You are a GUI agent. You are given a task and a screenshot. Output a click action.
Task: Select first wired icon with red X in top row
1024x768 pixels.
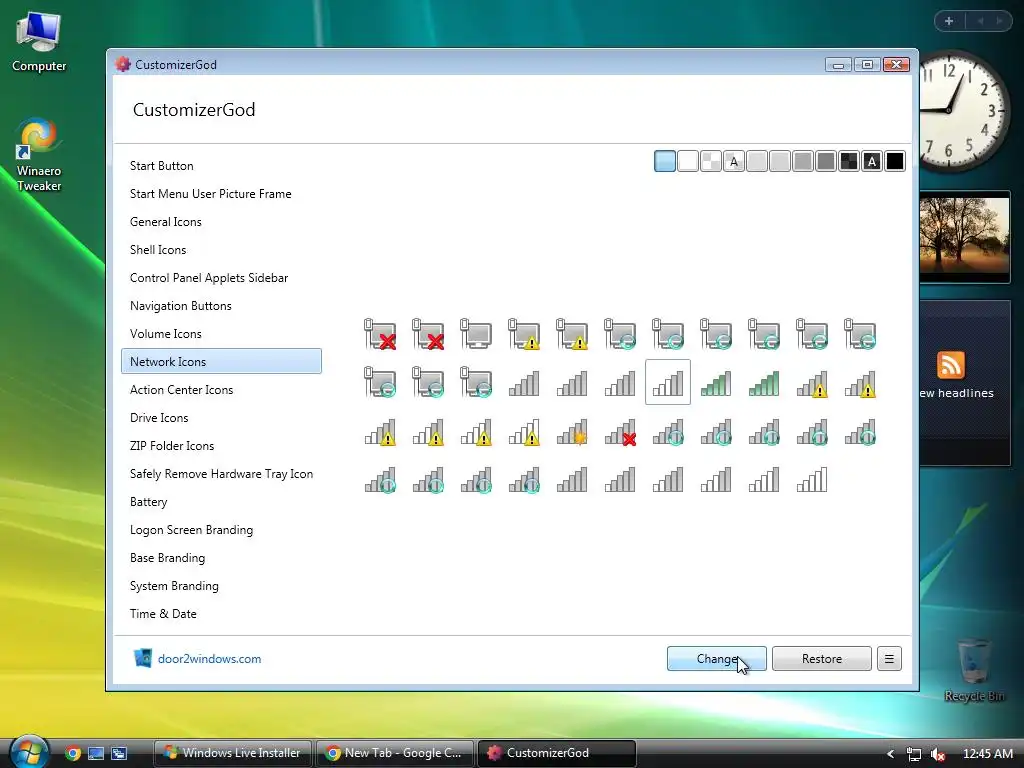pos(380,334)
